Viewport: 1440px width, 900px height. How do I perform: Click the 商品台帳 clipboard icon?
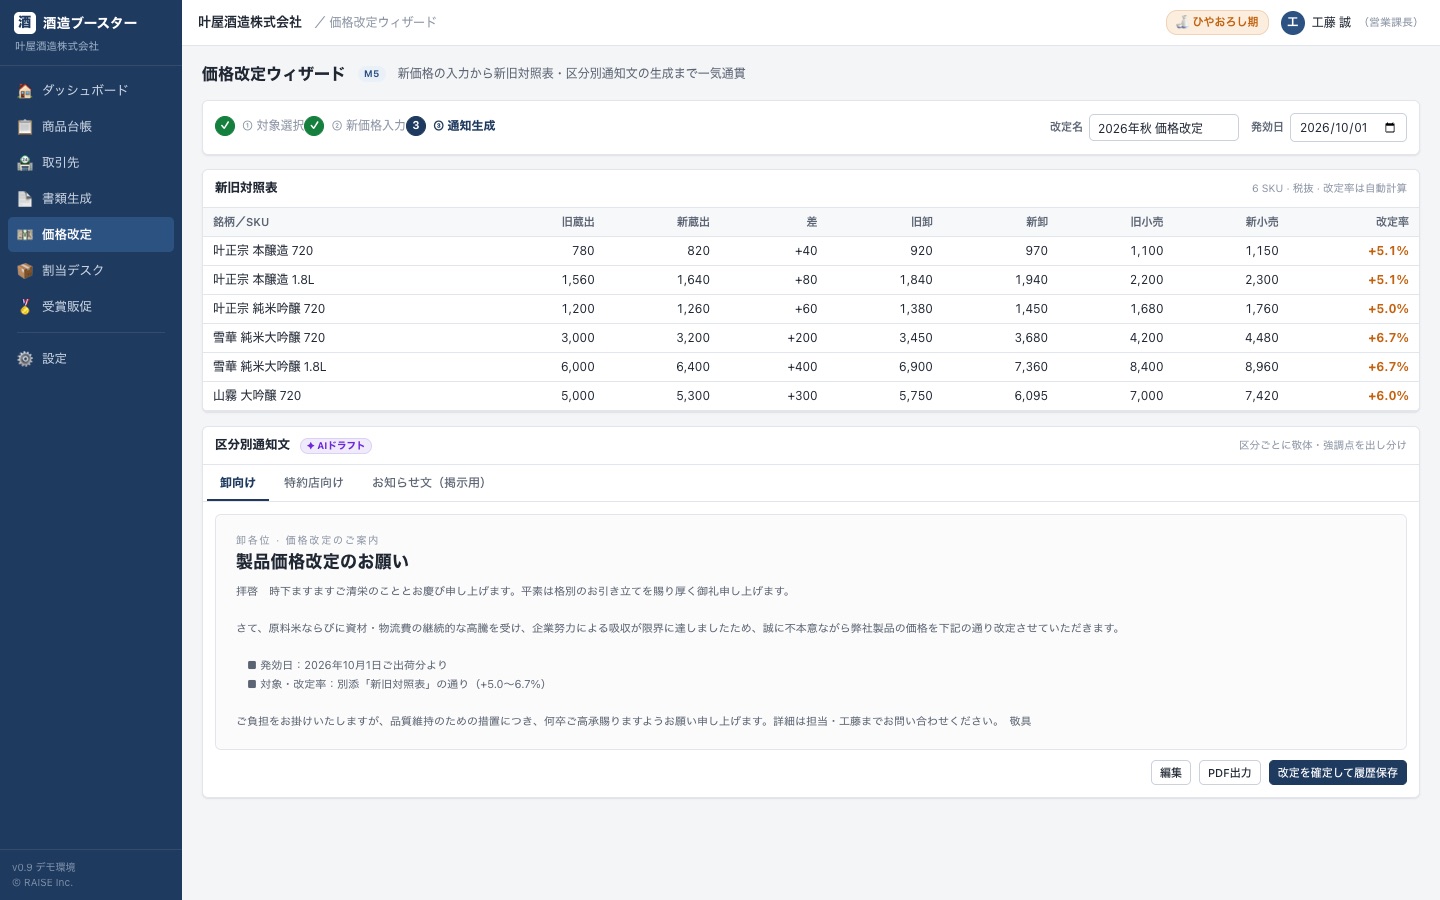tap(25, 127)
